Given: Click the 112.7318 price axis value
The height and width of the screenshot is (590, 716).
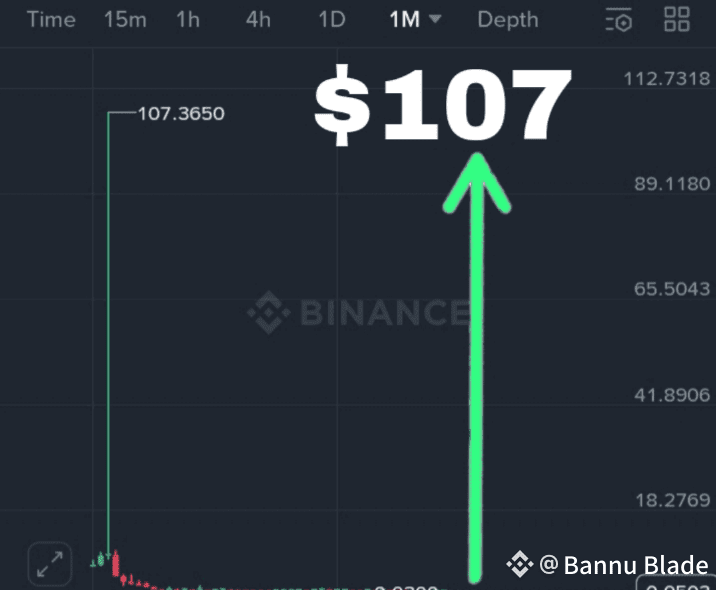Looking at the screenshot, I should pos(666,79).
